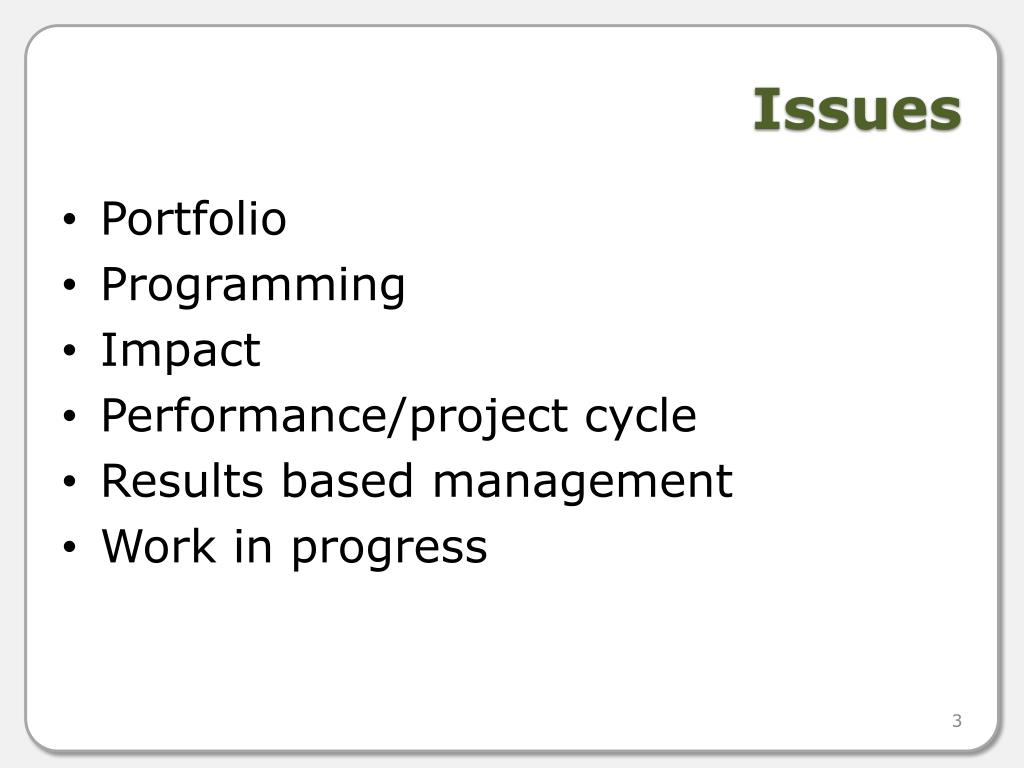
Task: Click the bullet marker beside Programming
Action: coord(70,285)
